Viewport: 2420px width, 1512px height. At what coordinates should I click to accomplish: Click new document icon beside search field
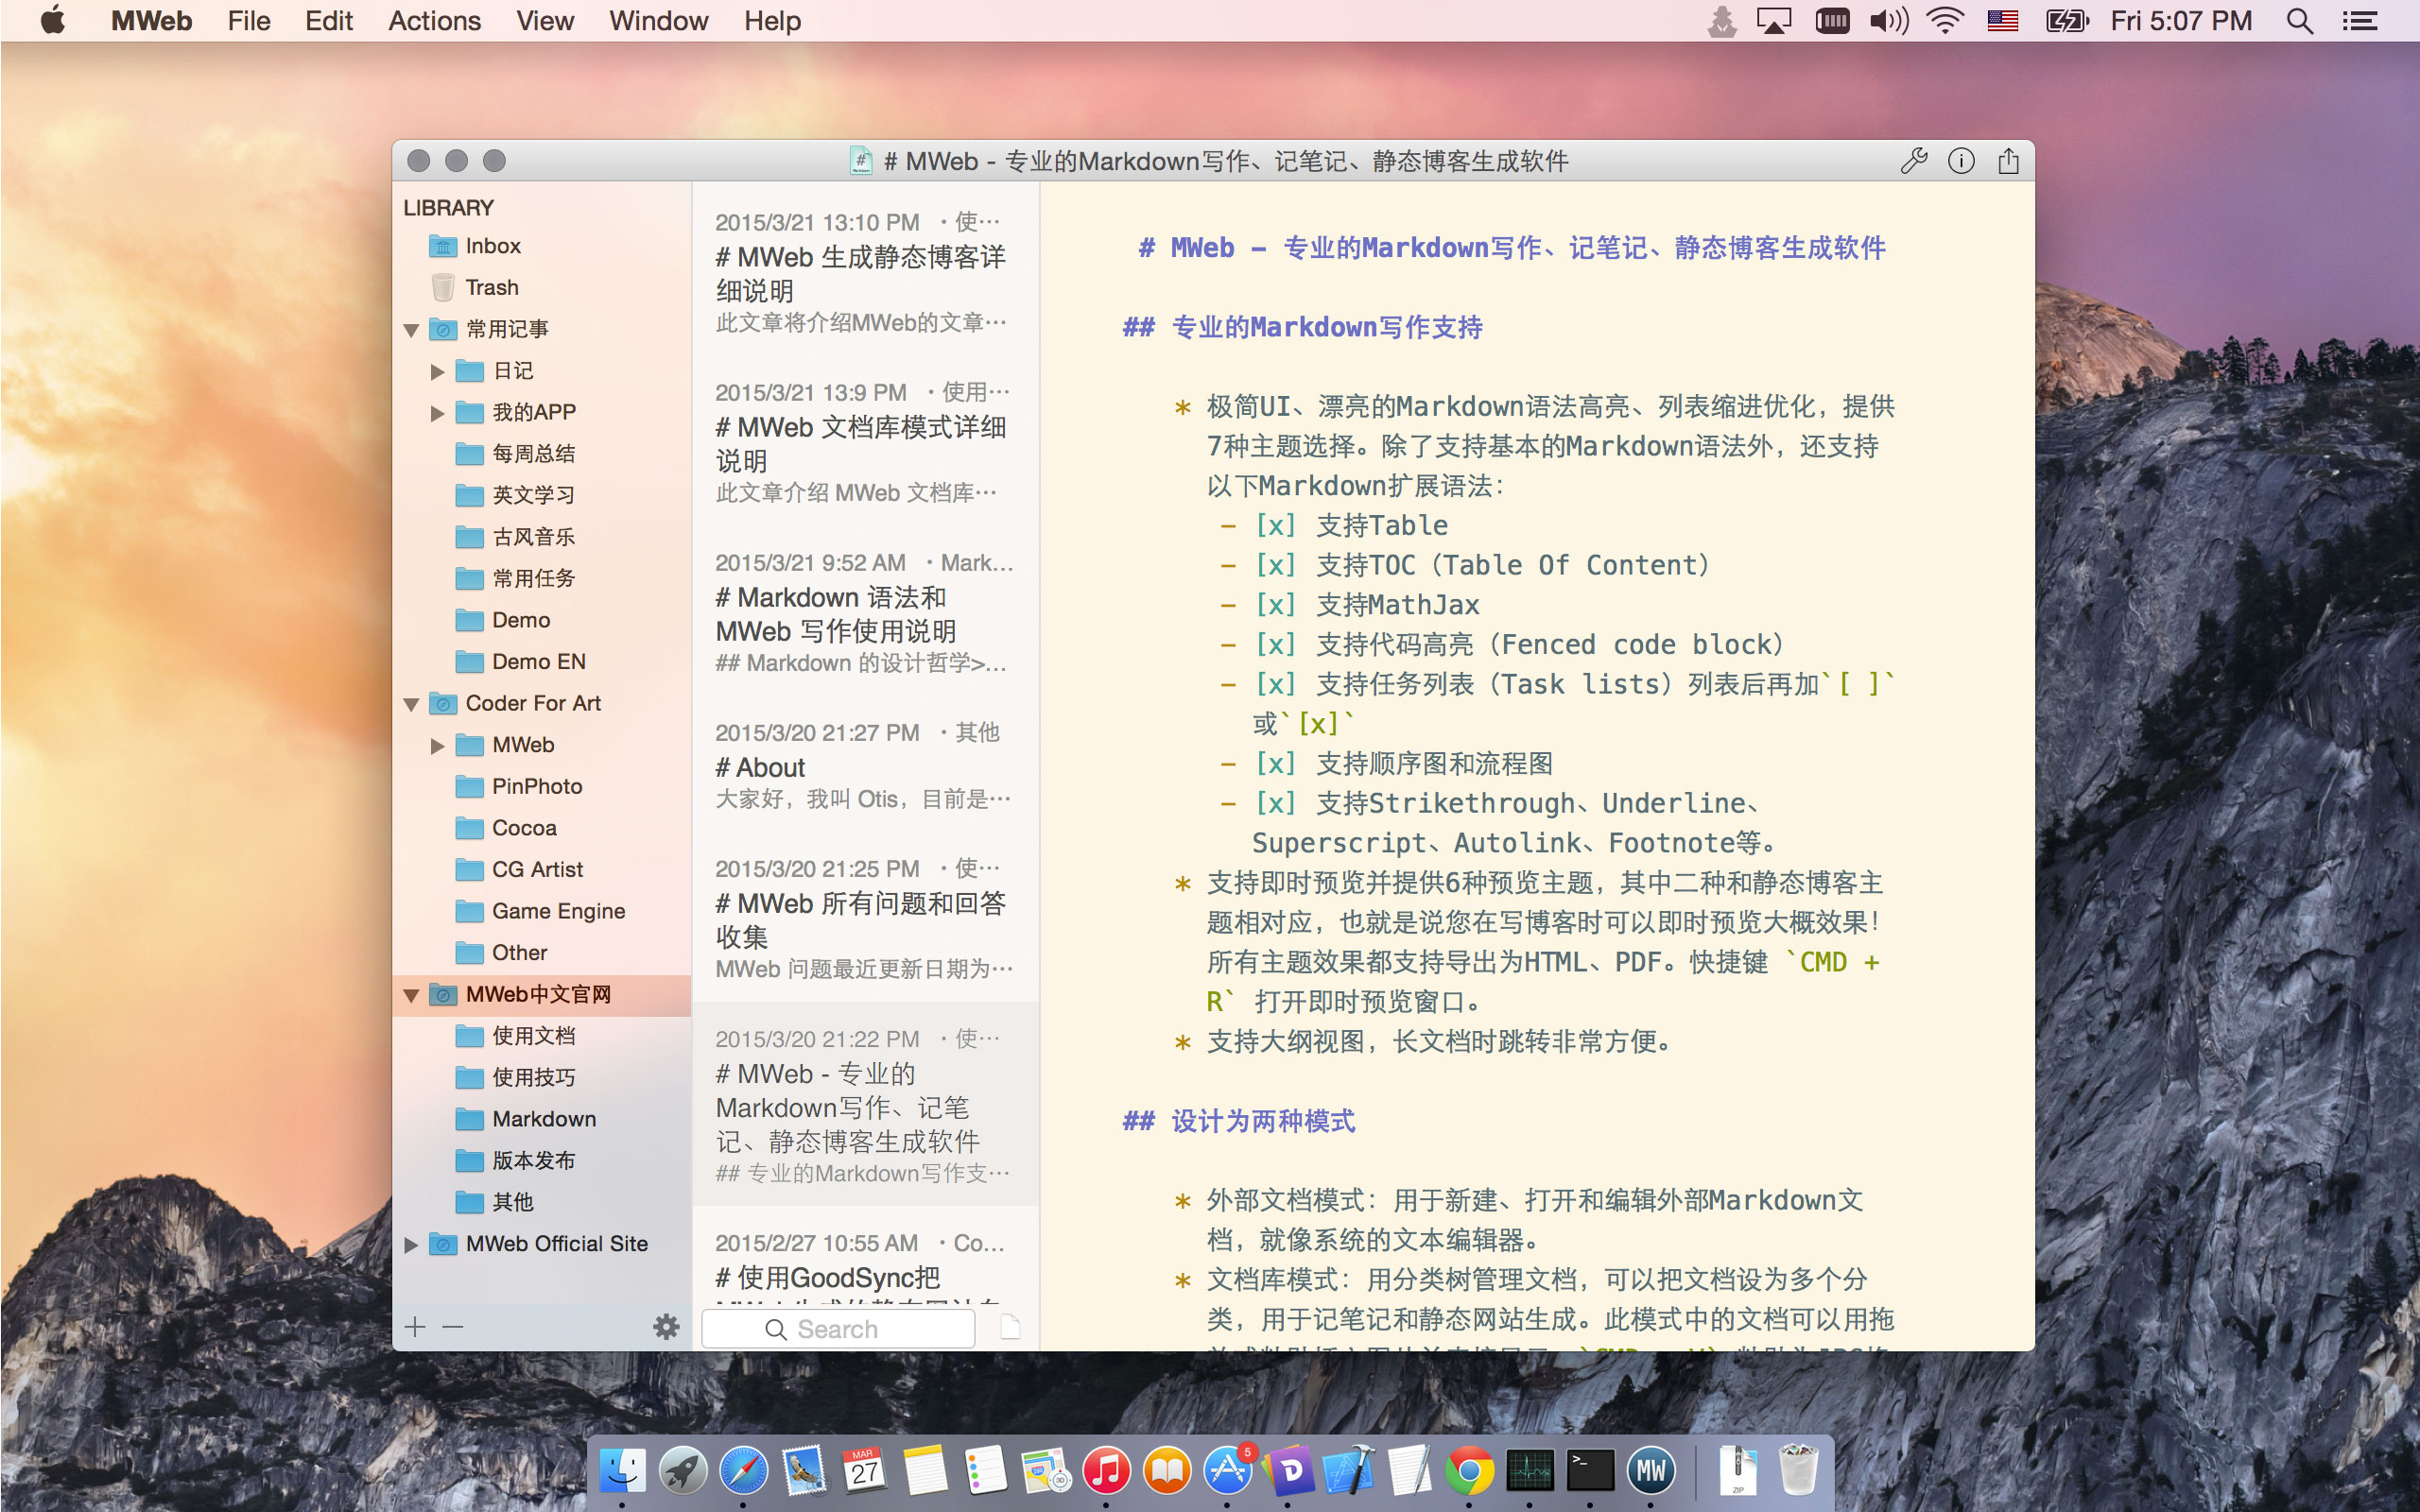tap(1010, 1327)
